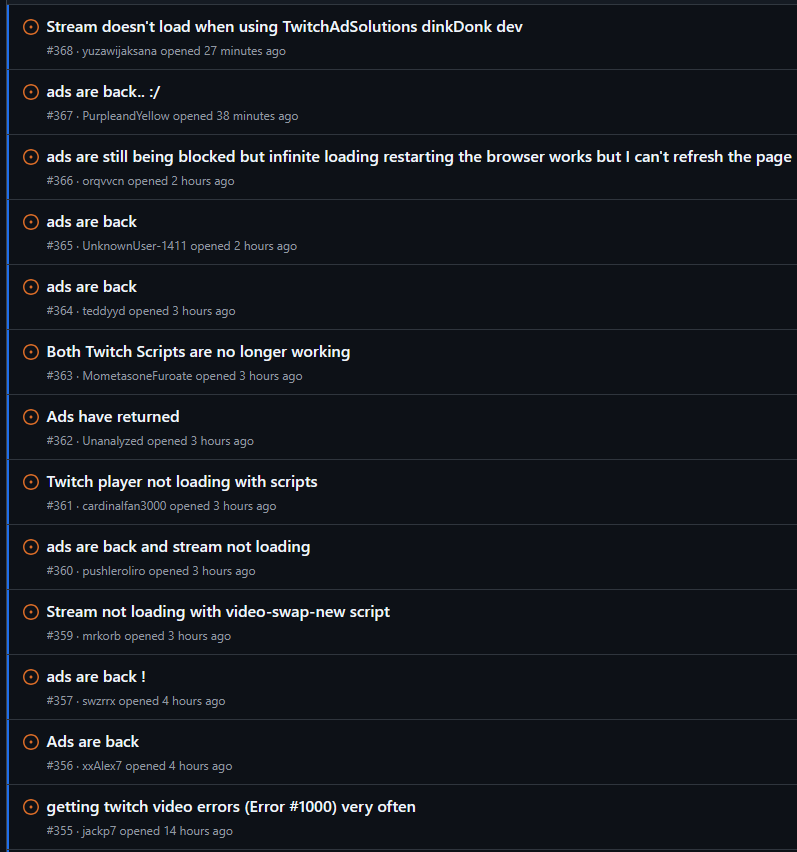Click open-issue icon for "Ads have returned"
The image size is (797, 852).
coord(31,417)
